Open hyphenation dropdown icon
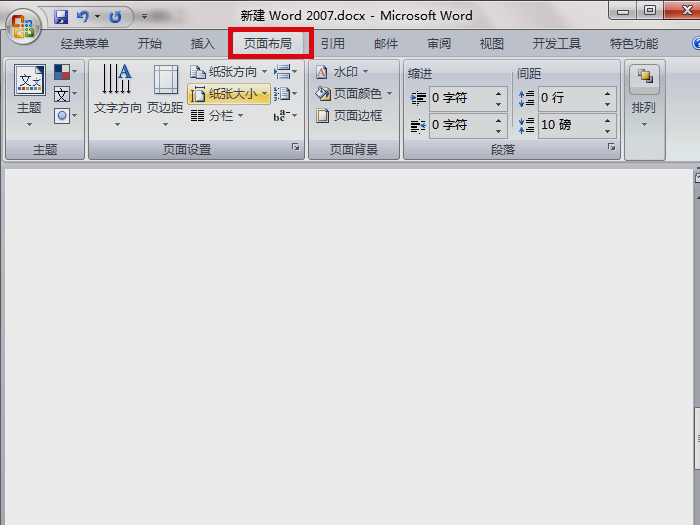This screenshot has height=525, width=700. 285,116
